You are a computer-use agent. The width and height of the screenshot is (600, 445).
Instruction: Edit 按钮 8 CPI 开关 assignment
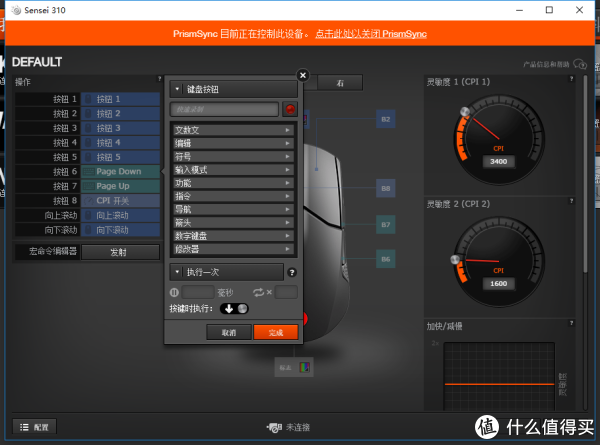point(121,201)
